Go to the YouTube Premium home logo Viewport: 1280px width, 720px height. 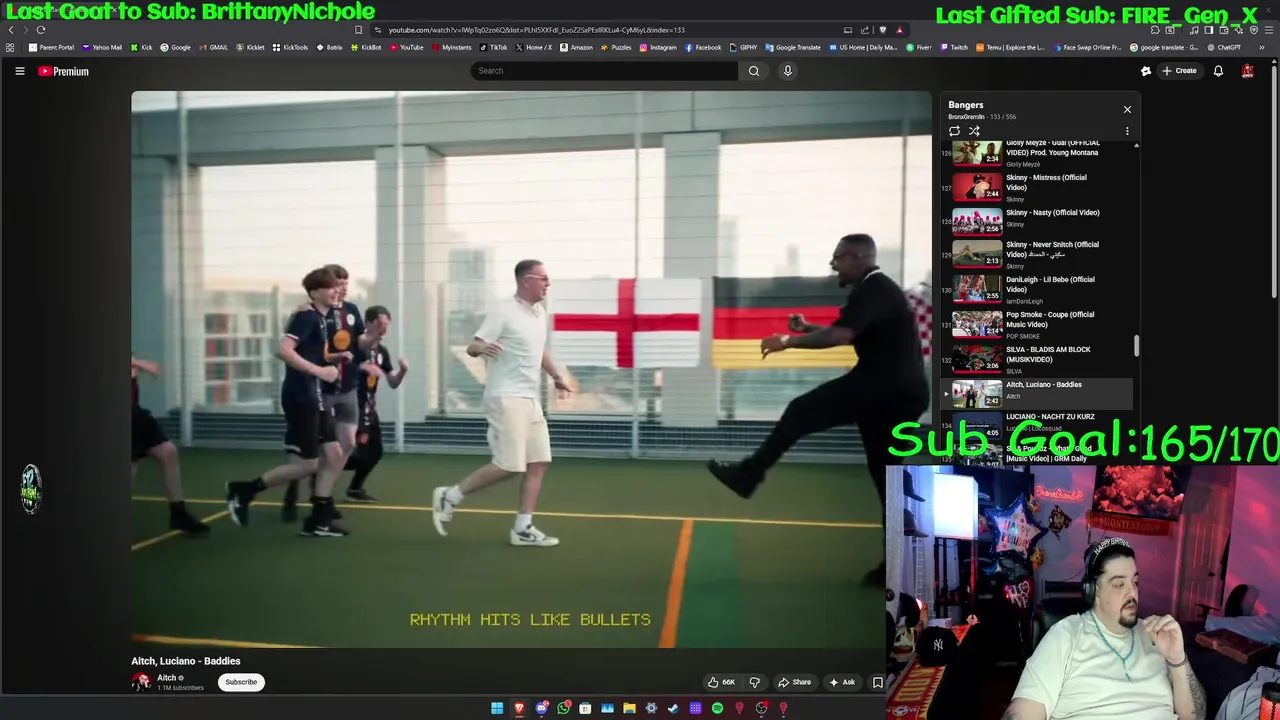pos(64,71)
